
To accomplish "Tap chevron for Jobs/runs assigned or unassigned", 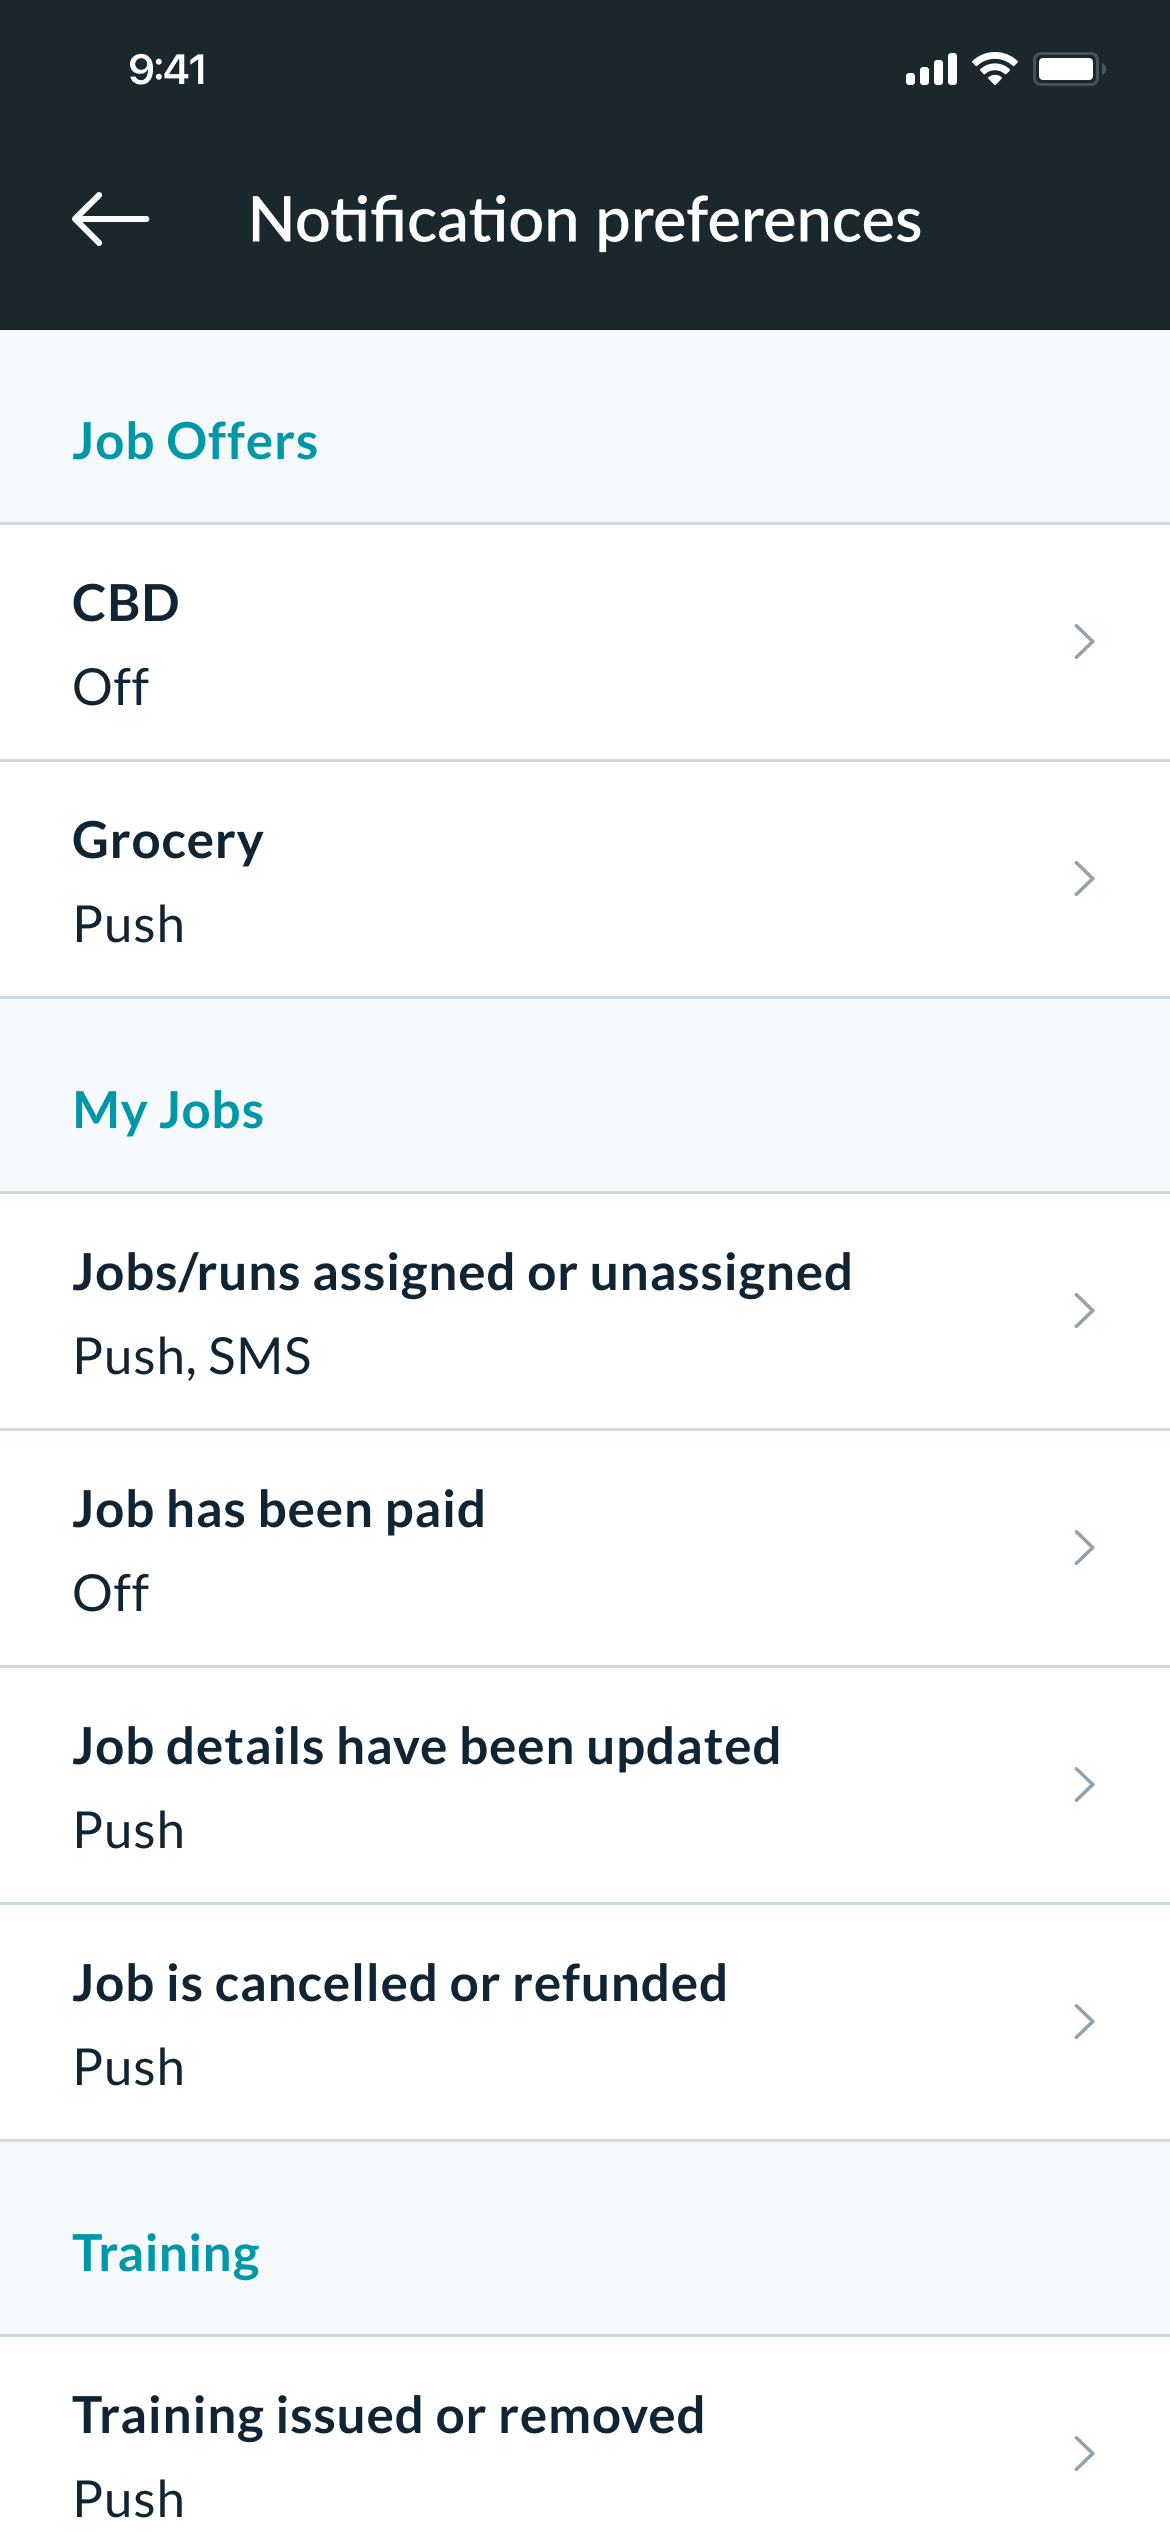I will [x=1084, y=1311].
